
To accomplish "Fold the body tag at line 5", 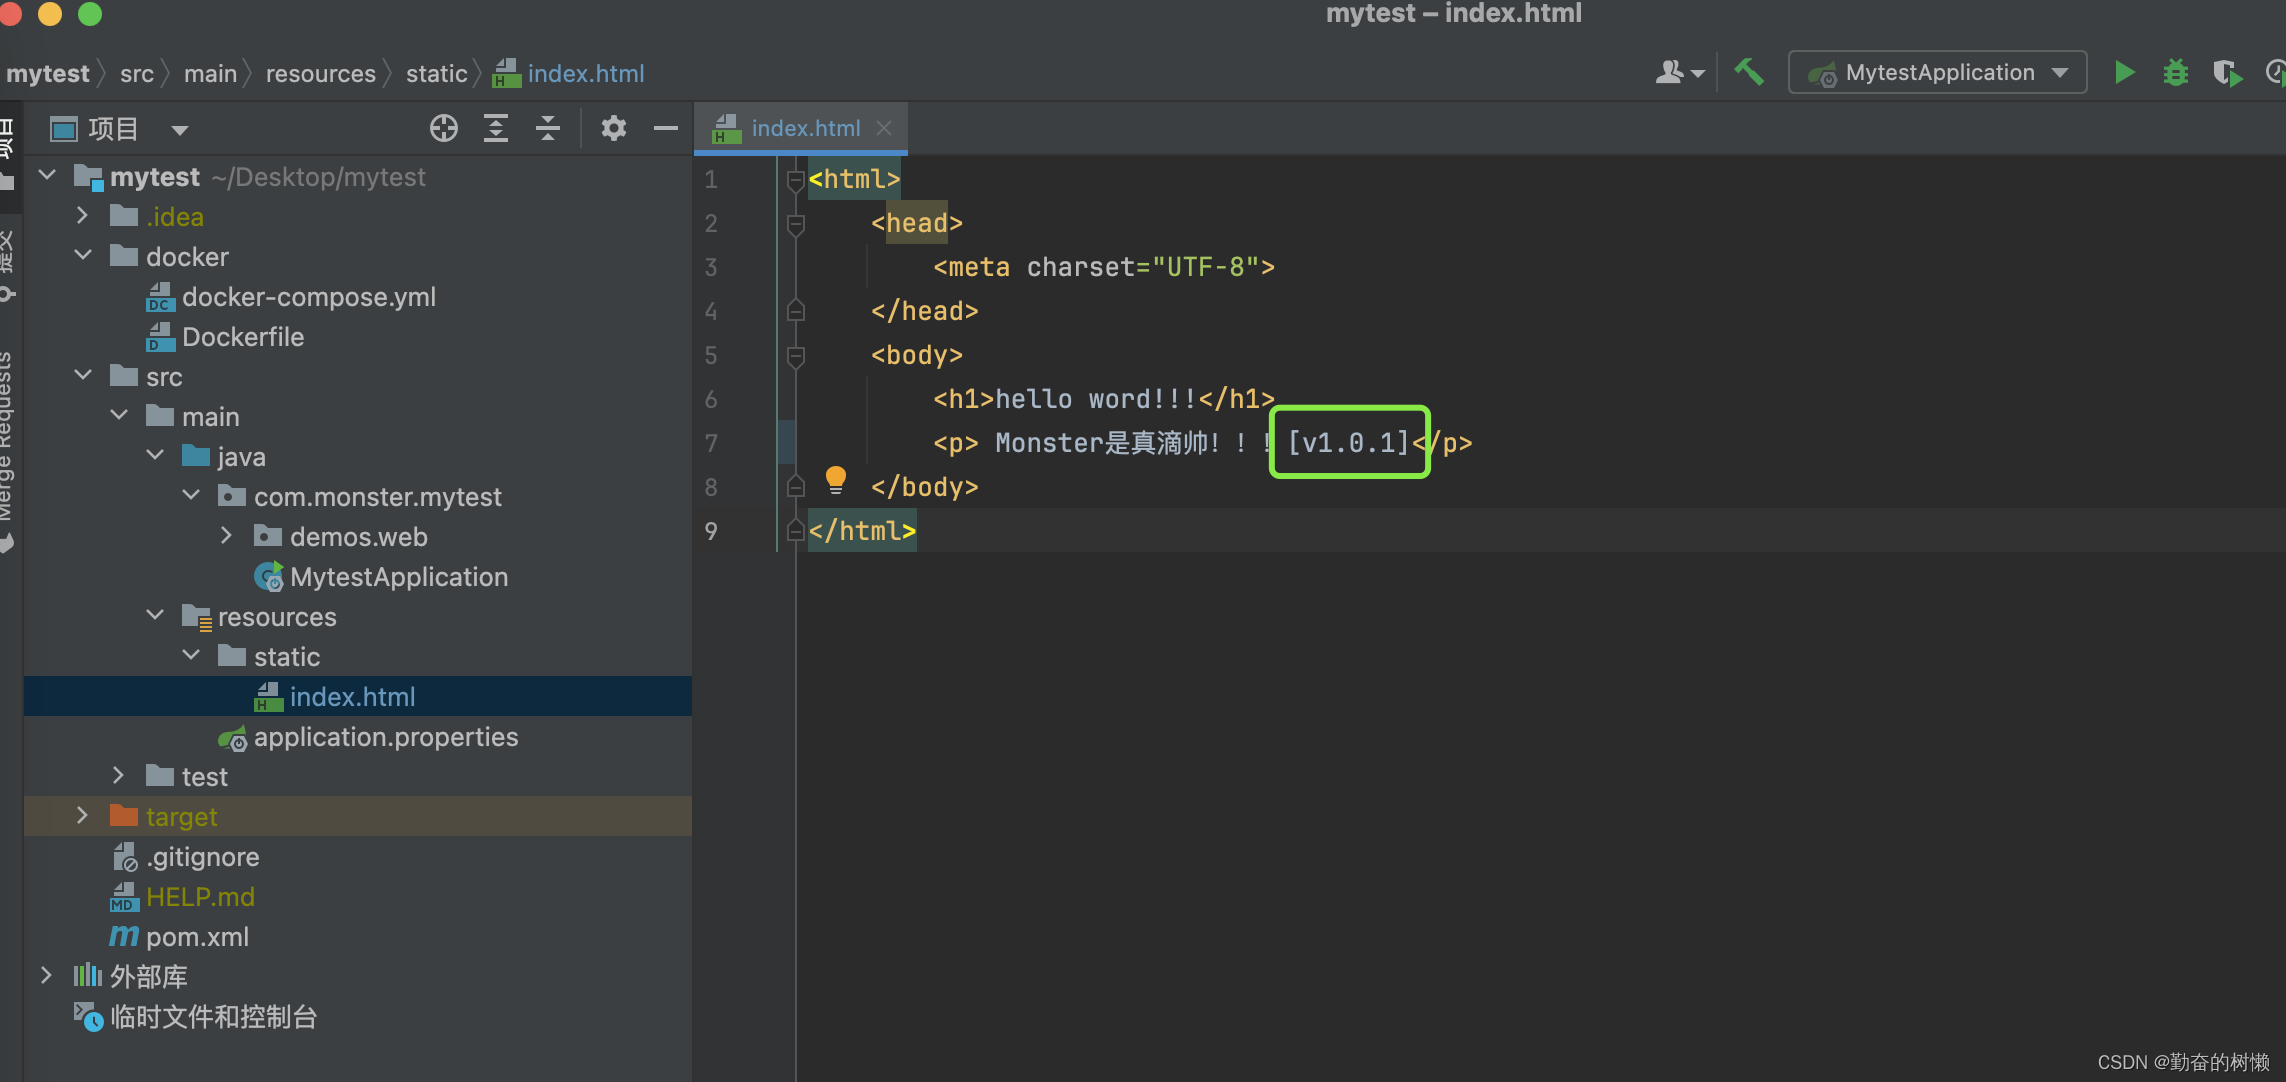I will pos(796,356).
